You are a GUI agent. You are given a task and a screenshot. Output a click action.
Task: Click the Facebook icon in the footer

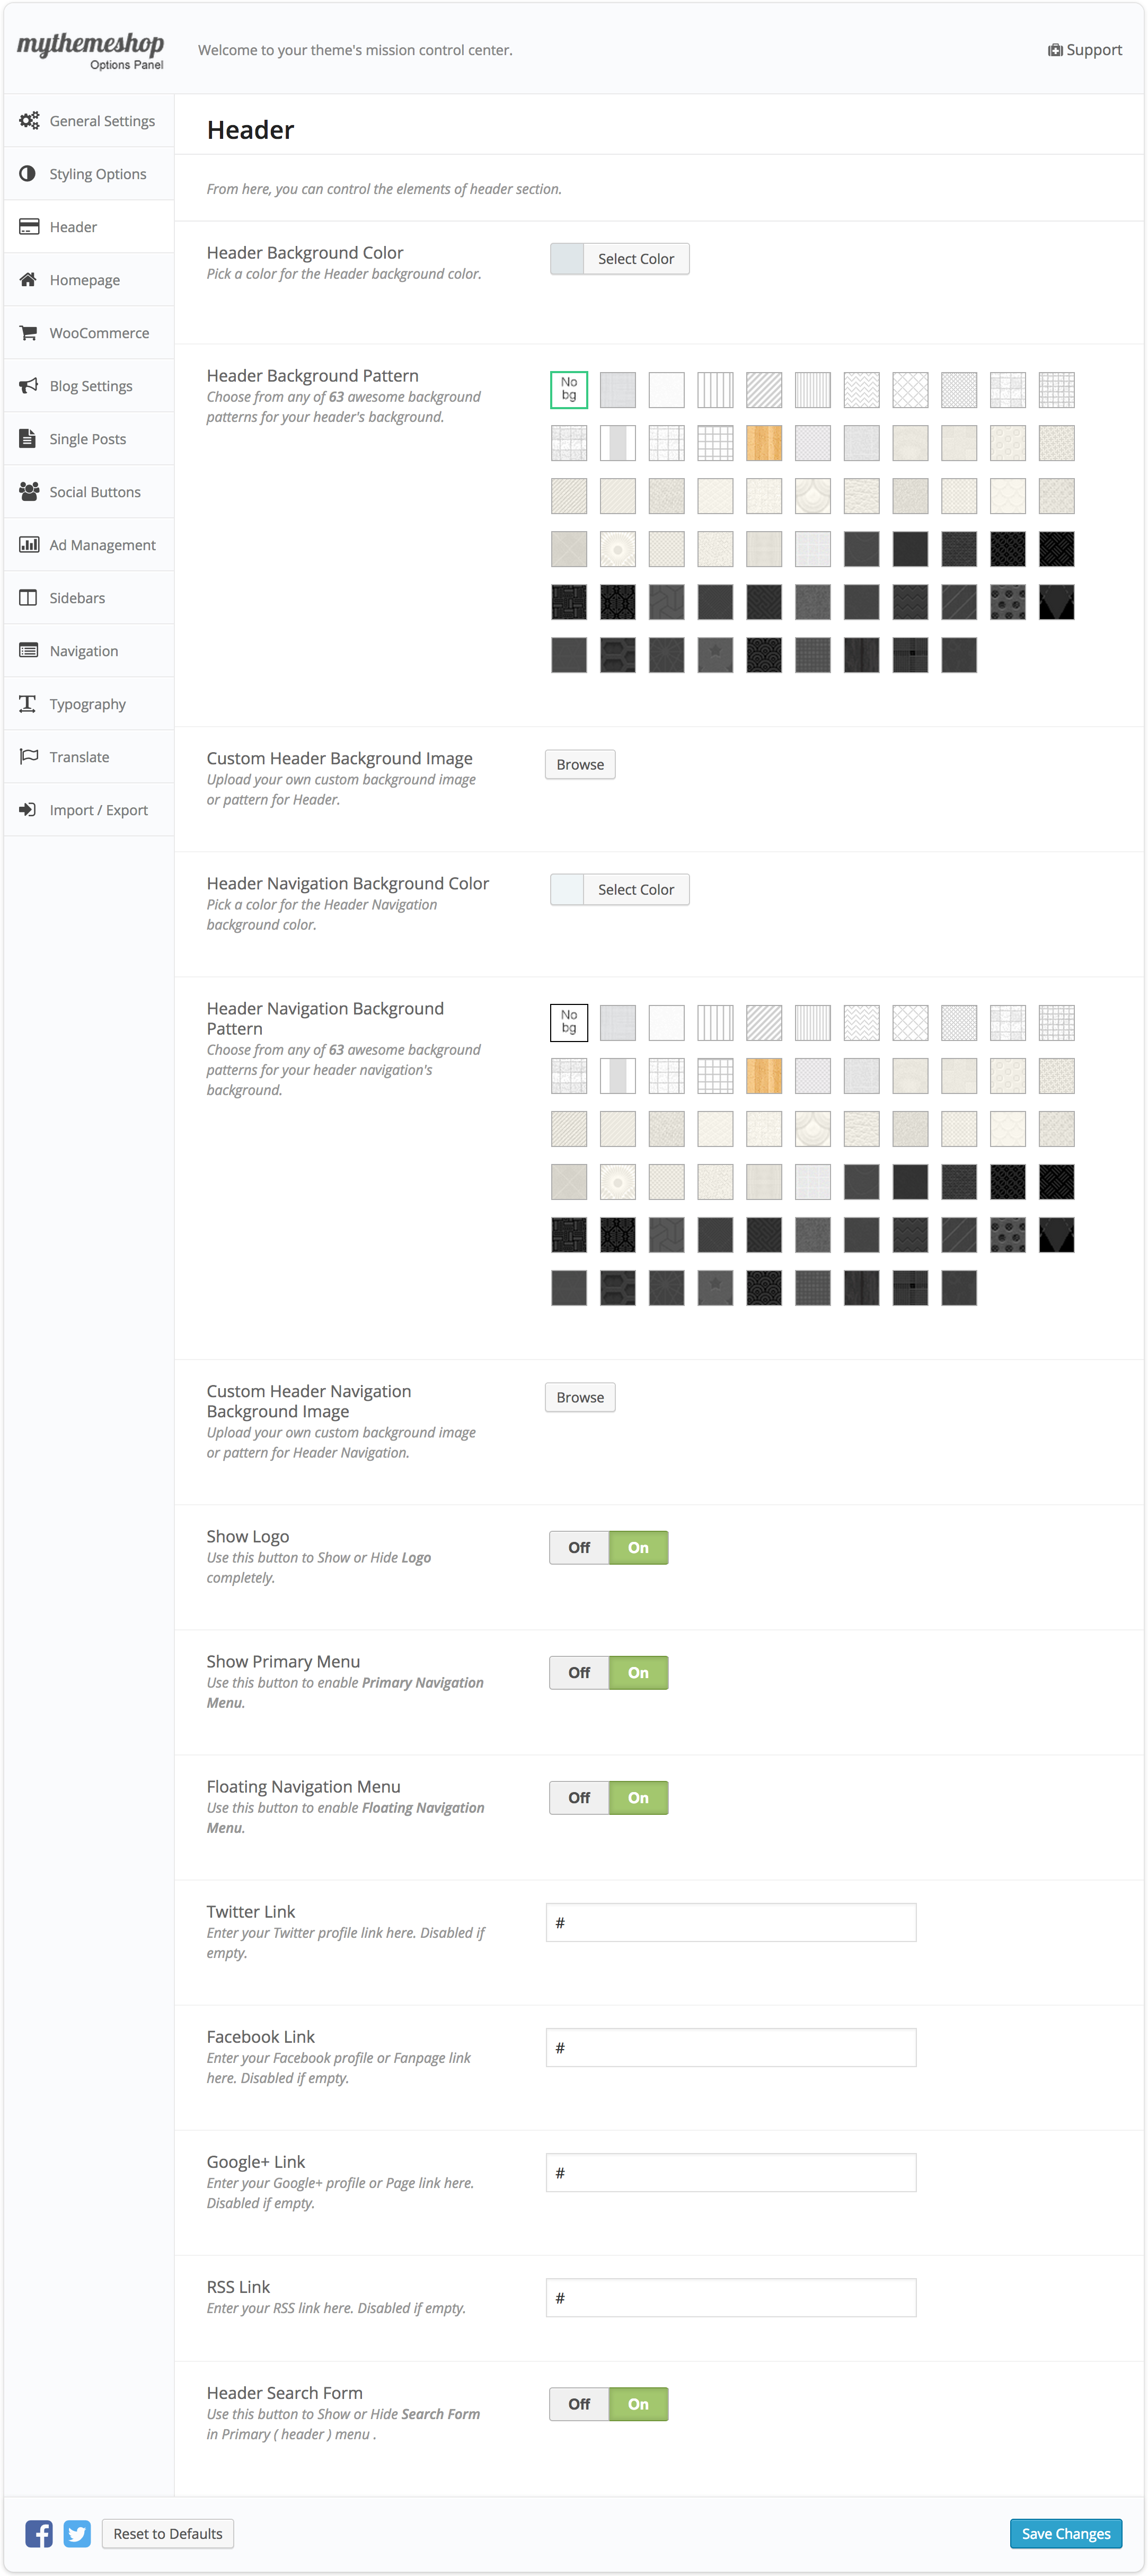coord(39,2533)
